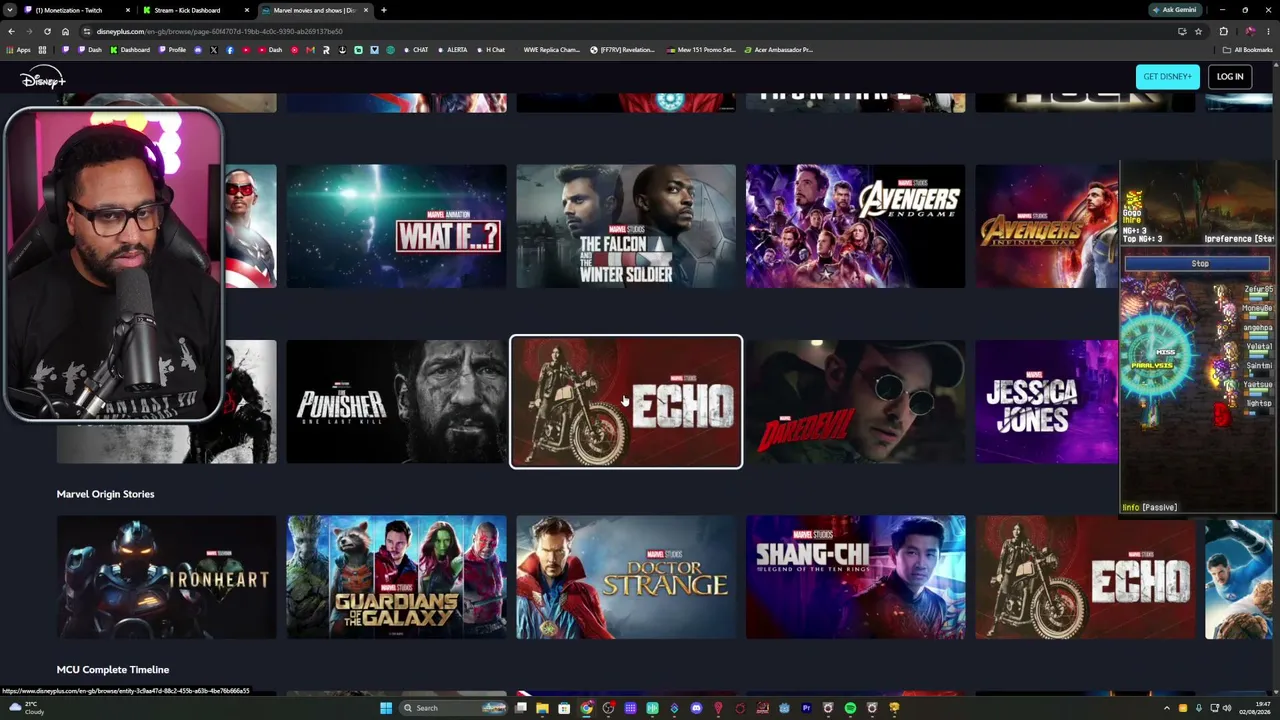Open the Windows Start menu
The height and width of the screenshot is (720, 1280).
tap(386, 708)
